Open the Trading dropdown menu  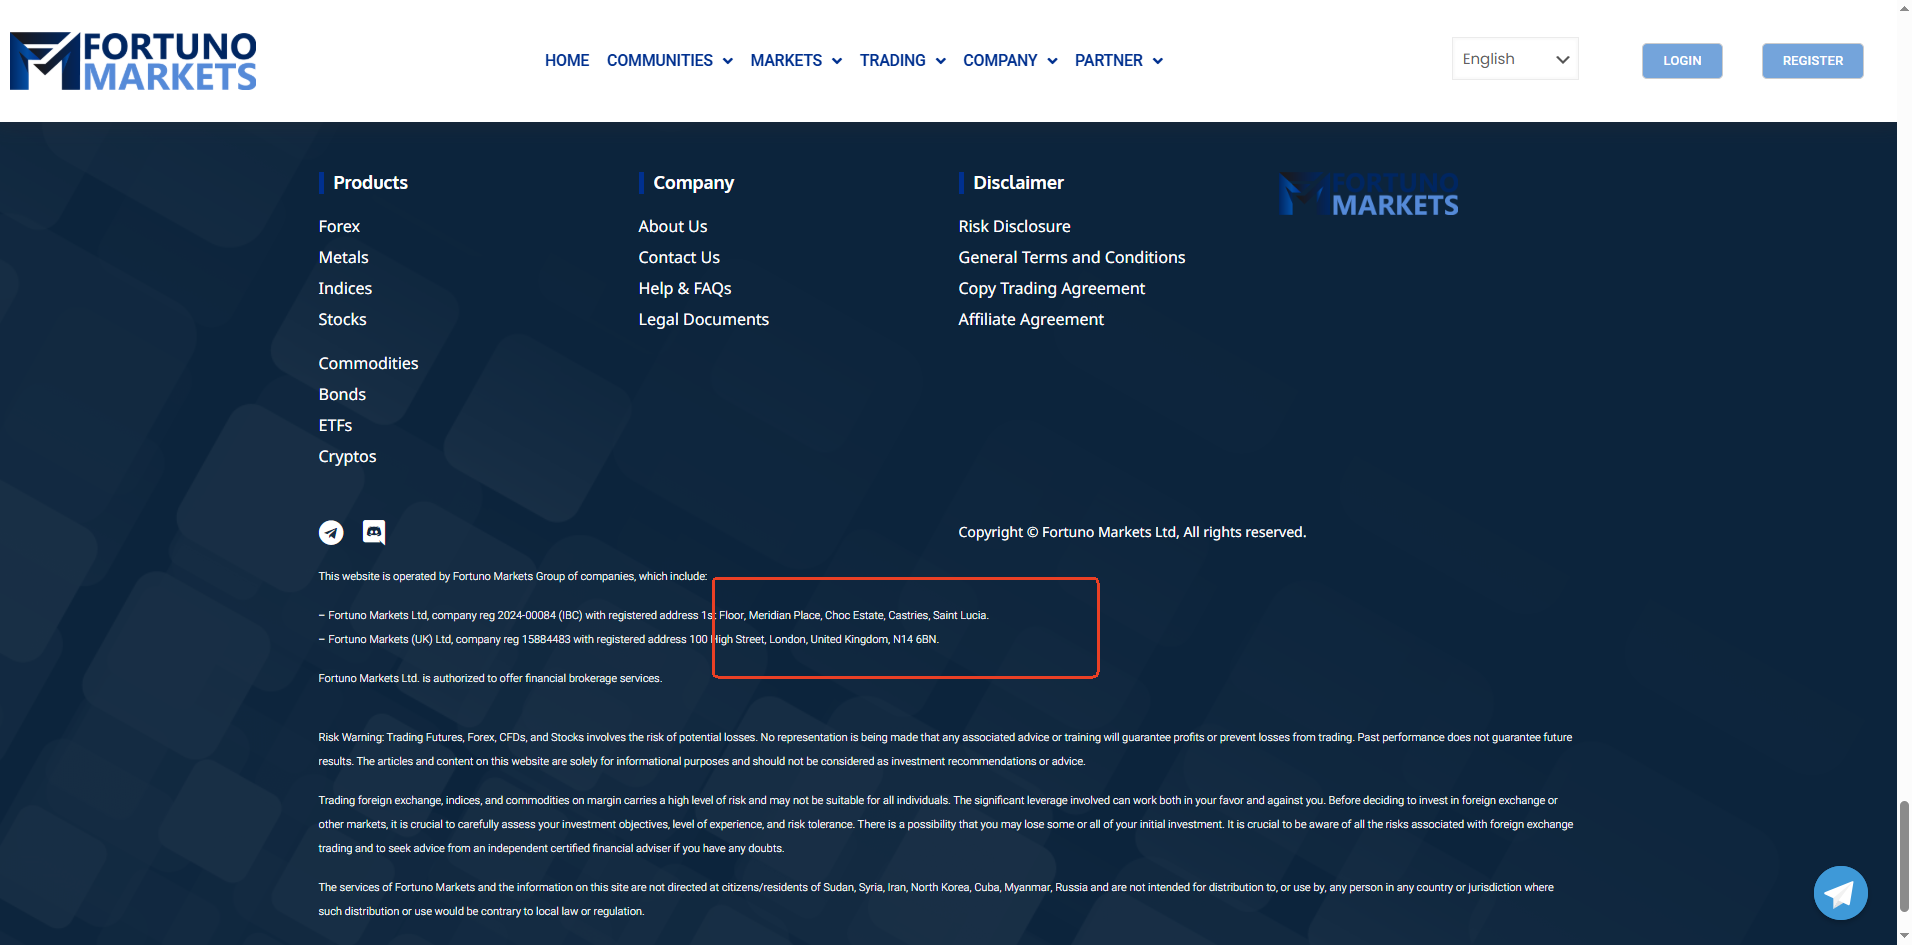click(902, 61)
